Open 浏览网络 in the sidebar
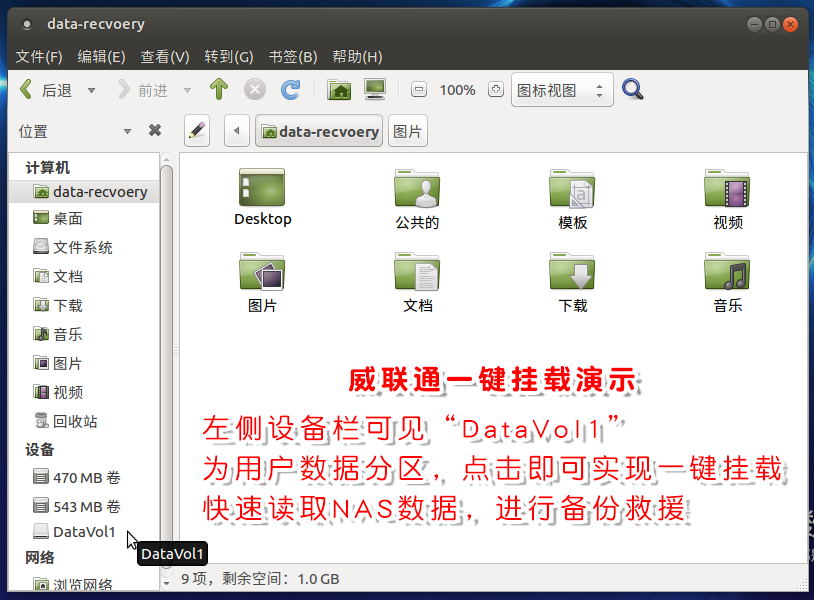814x600 pixels. click(85, 584)
